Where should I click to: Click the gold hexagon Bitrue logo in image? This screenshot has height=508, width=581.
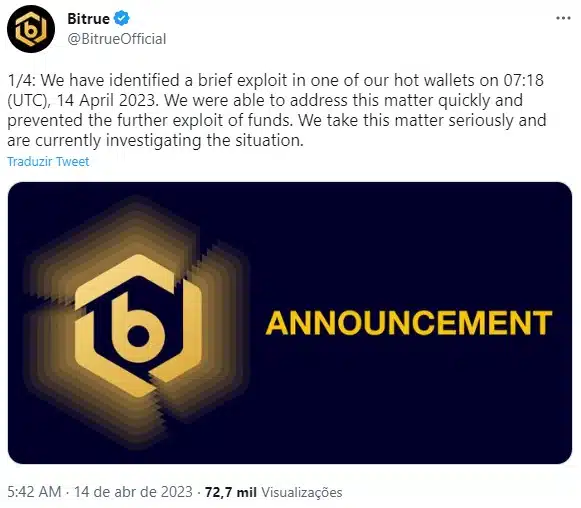(138, 326)
